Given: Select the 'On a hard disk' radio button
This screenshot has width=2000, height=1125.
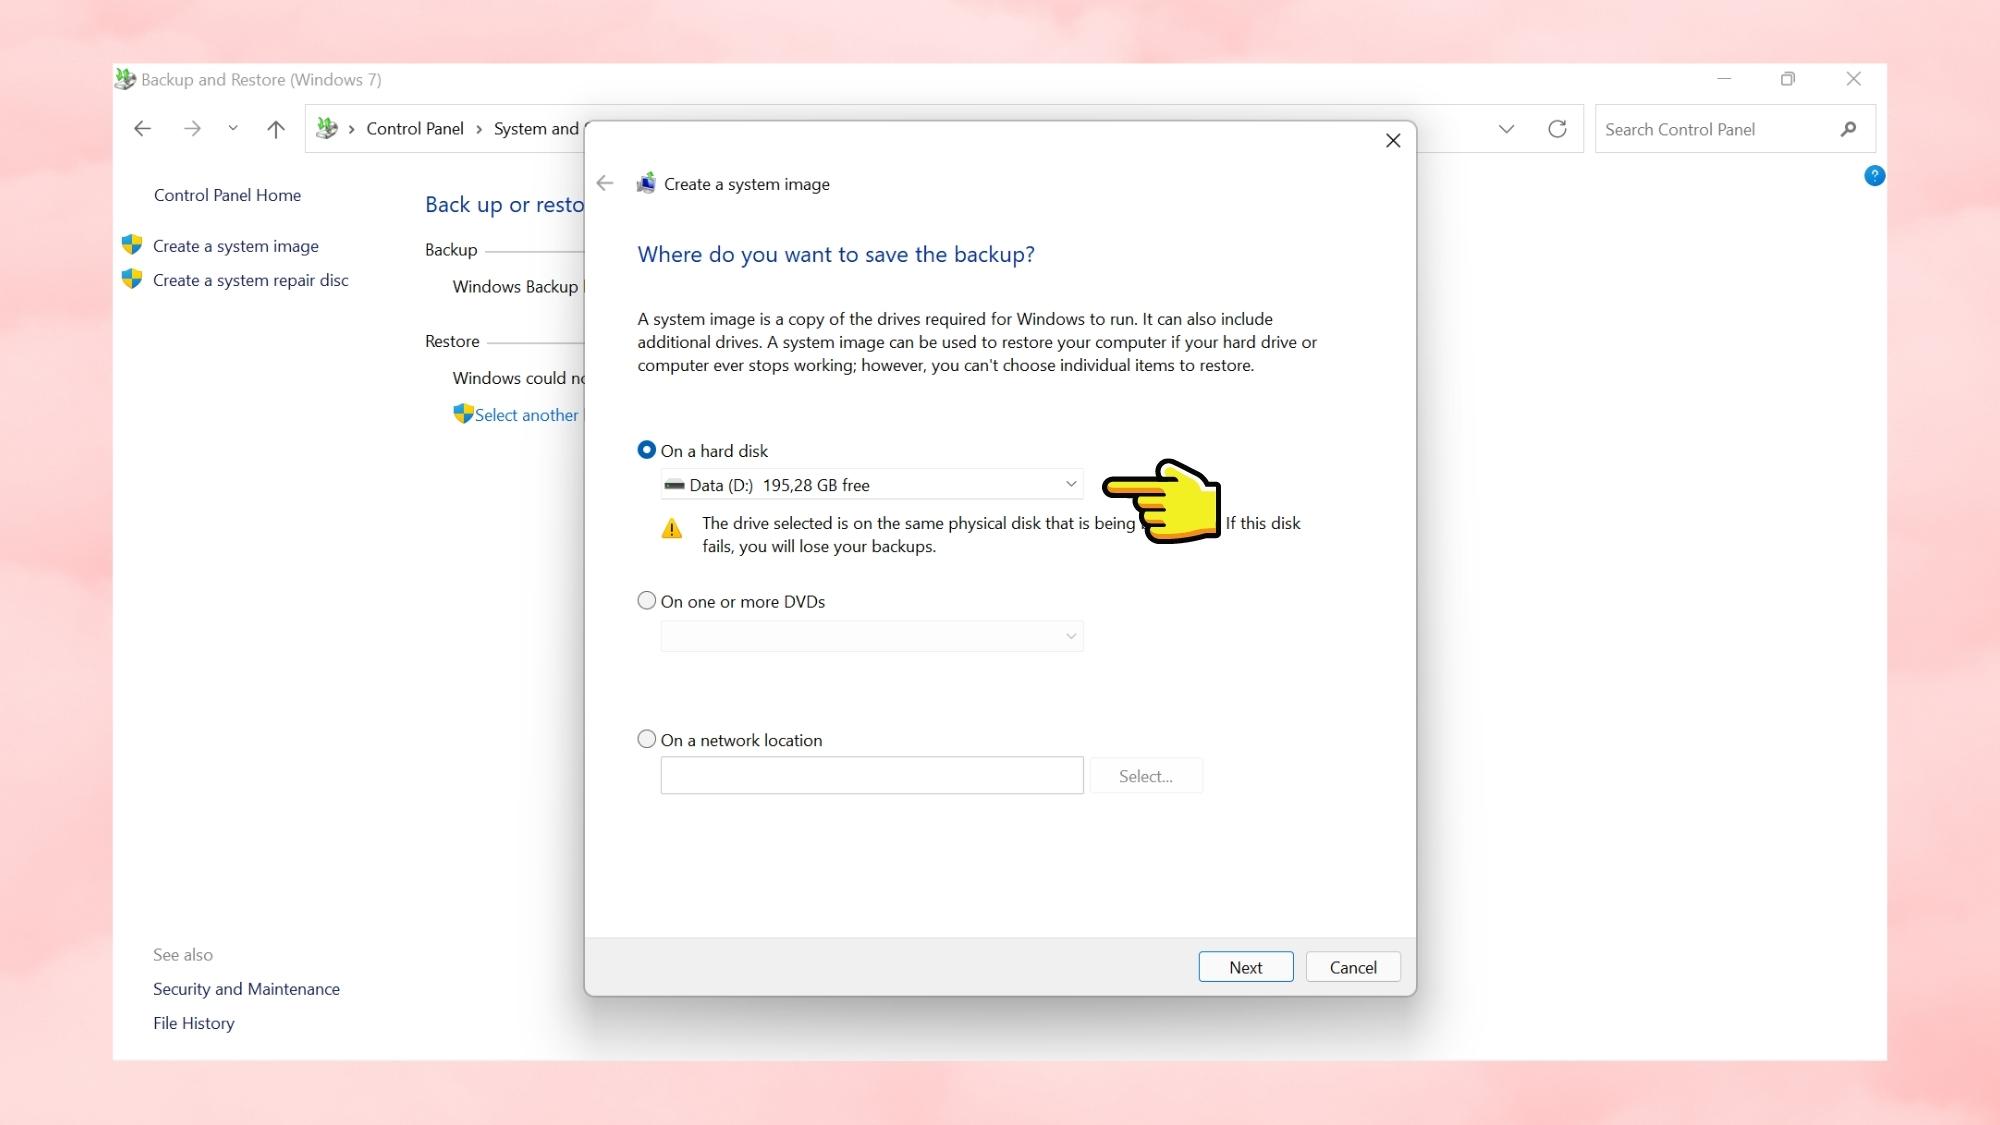Looking at the screenshot, I should [x=647, y=450].
